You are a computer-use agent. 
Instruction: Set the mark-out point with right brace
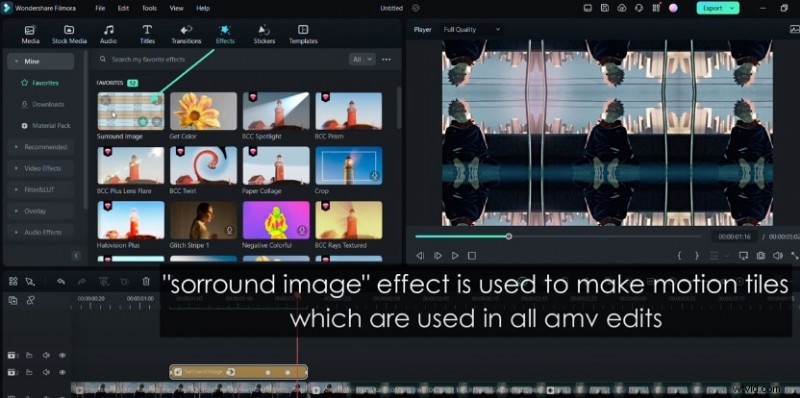coord(696,256)
